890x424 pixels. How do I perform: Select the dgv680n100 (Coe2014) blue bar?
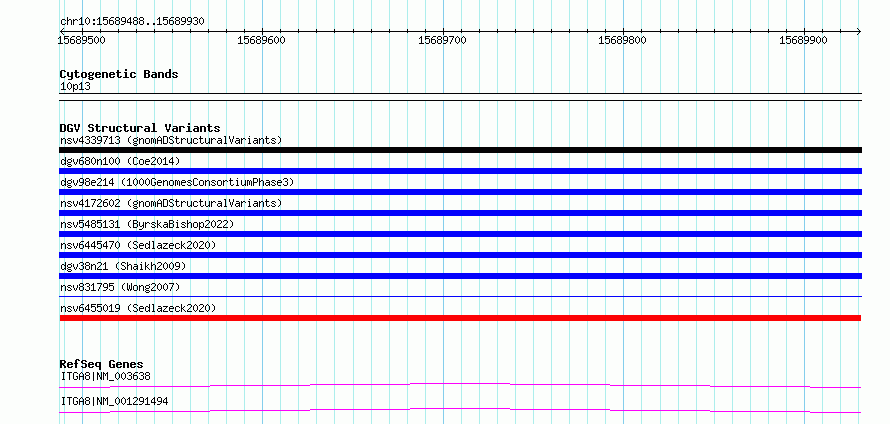tap(460, 171)
